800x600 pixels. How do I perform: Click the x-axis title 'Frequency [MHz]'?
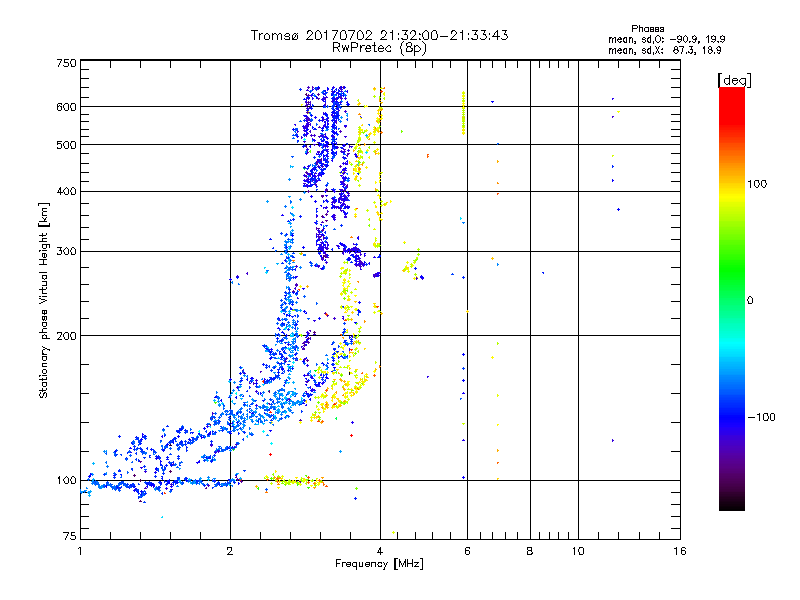[379, 564]
